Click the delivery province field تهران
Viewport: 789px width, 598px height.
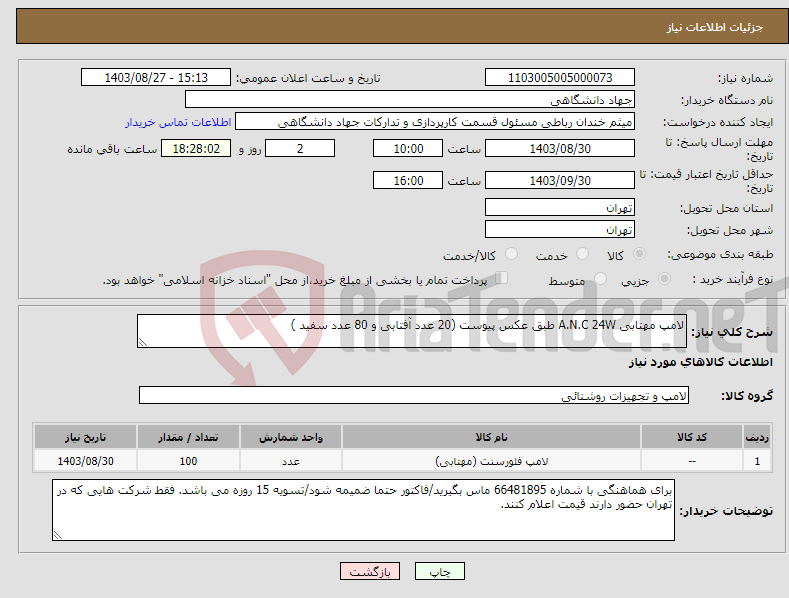coord(560,207)
